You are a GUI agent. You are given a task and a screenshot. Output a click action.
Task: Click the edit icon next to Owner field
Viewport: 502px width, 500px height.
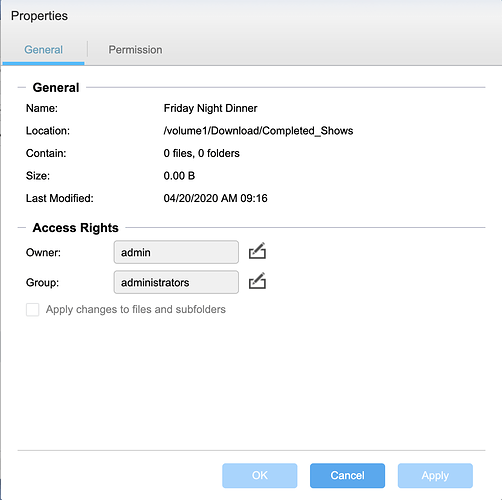[x=257, y=251]
